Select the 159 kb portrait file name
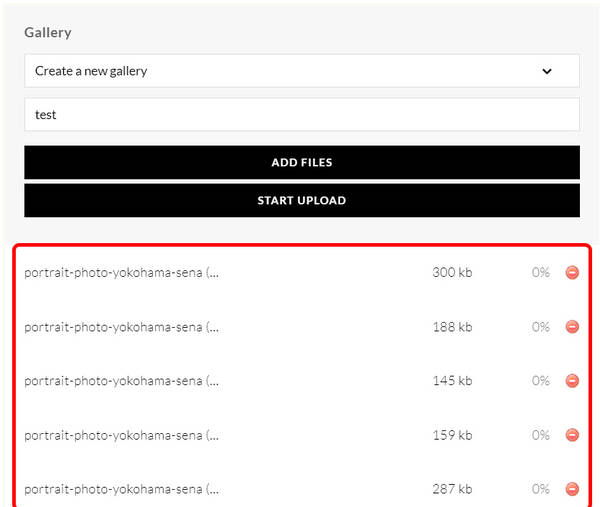 click(x=121, y=435)
